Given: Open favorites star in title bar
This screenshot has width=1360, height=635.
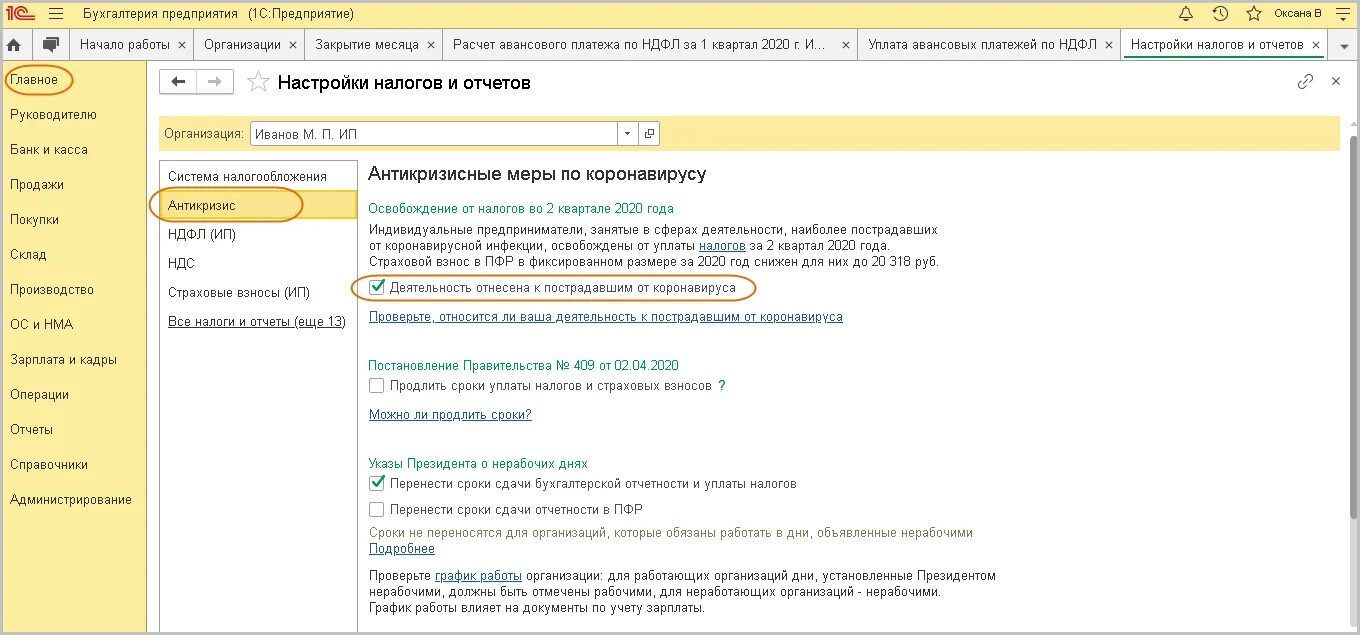Looking at the screenshot, I should [1254, 14].
